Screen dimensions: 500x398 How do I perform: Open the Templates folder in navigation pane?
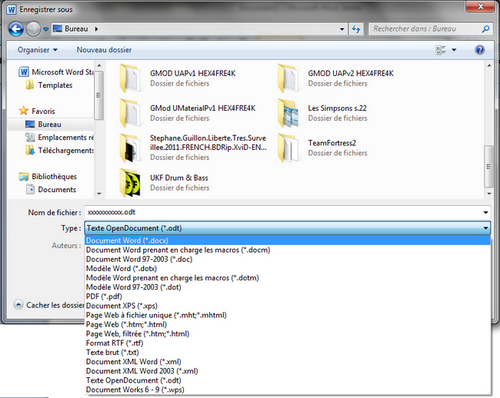[49, 85]
